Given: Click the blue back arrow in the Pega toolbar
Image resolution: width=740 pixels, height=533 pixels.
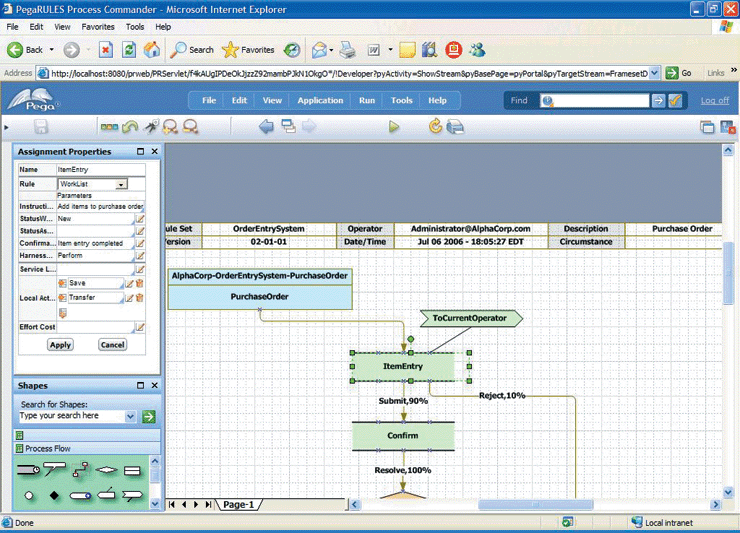Looking at the screenshot, I should (266, 126).
